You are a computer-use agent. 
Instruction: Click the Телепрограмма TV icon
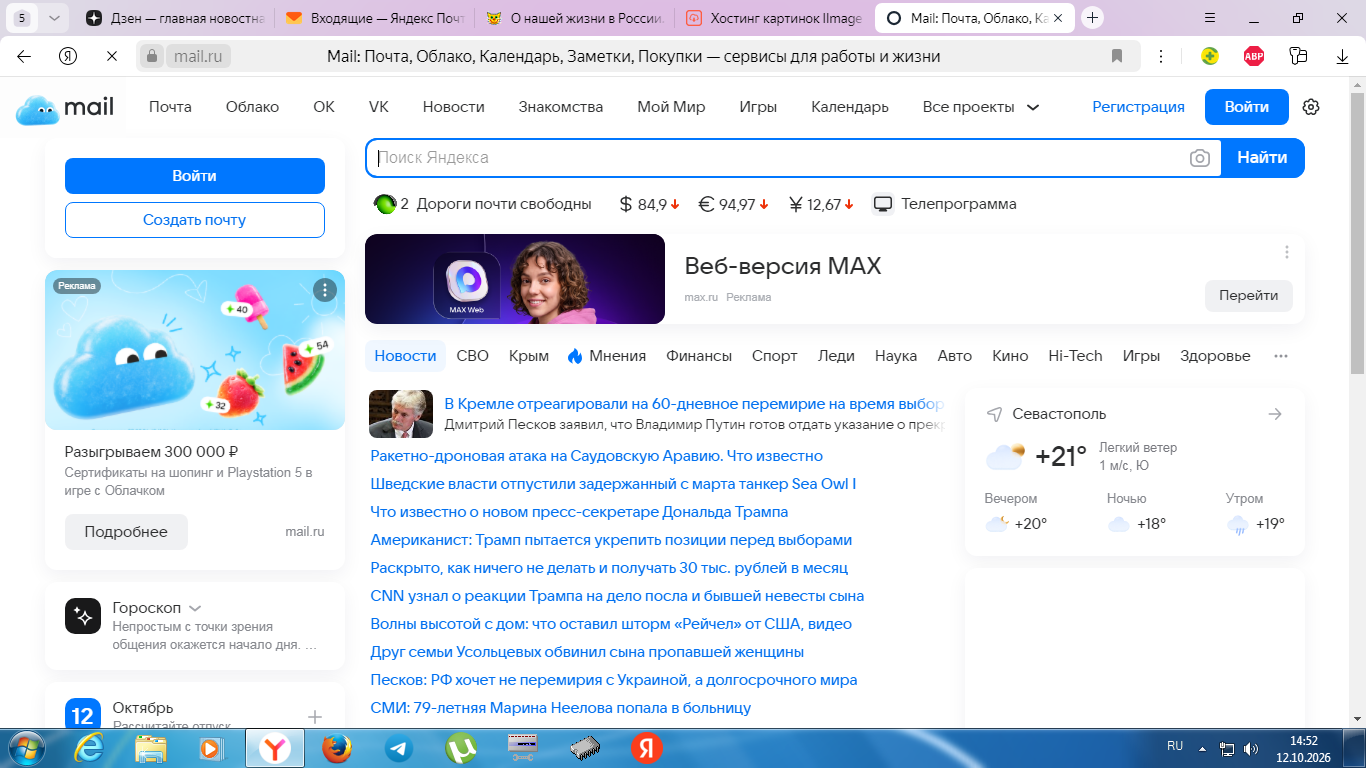click(x=882, y=204)
